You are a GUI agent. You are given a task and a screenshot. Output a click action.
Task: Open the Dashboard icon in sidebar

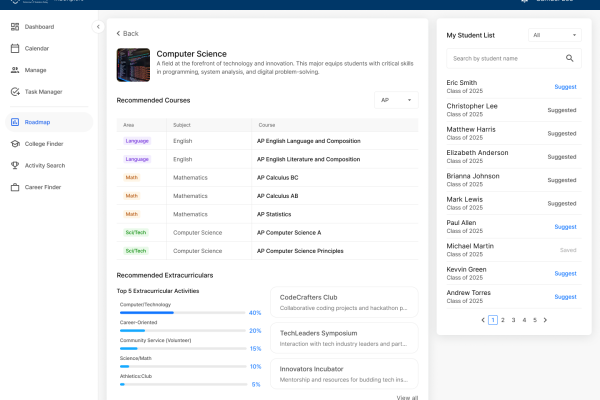(x=15, y=27)
